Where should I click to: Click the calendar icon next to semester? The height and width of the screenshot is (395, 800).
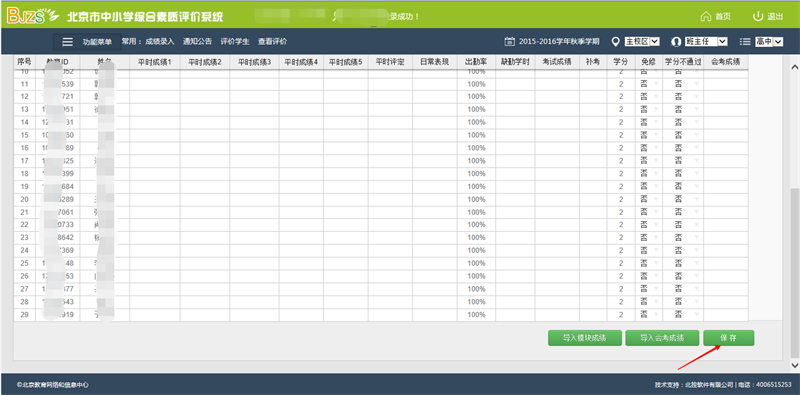509,41
